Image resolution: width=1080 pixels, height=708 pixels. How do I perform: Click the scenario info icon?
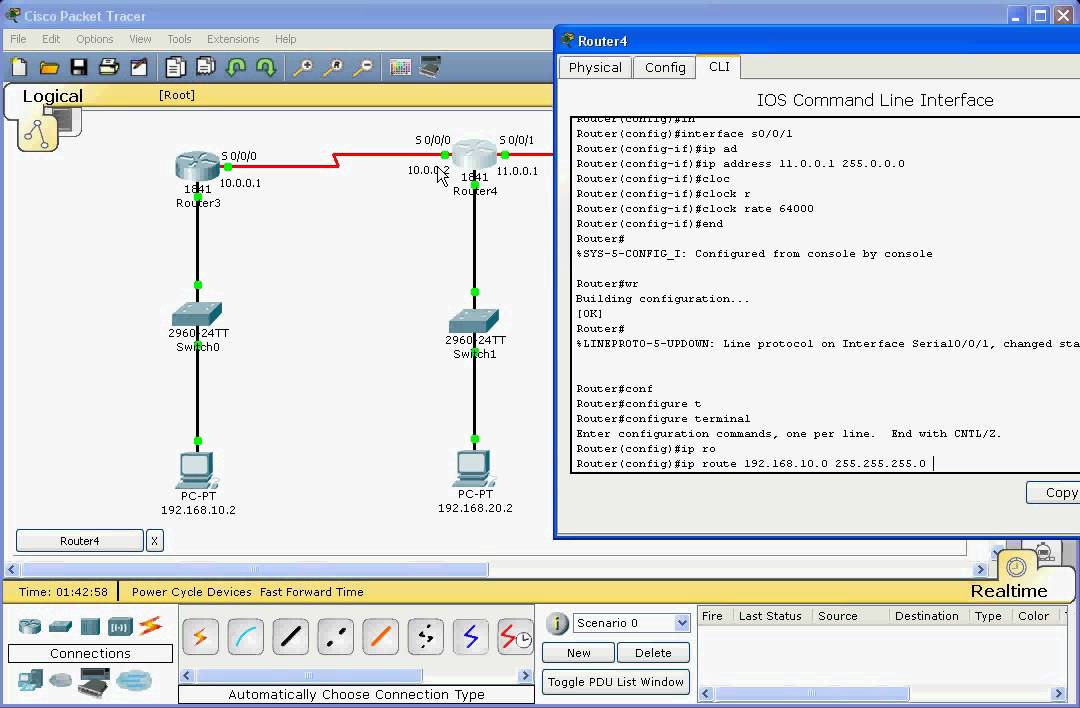coord(557,623)
